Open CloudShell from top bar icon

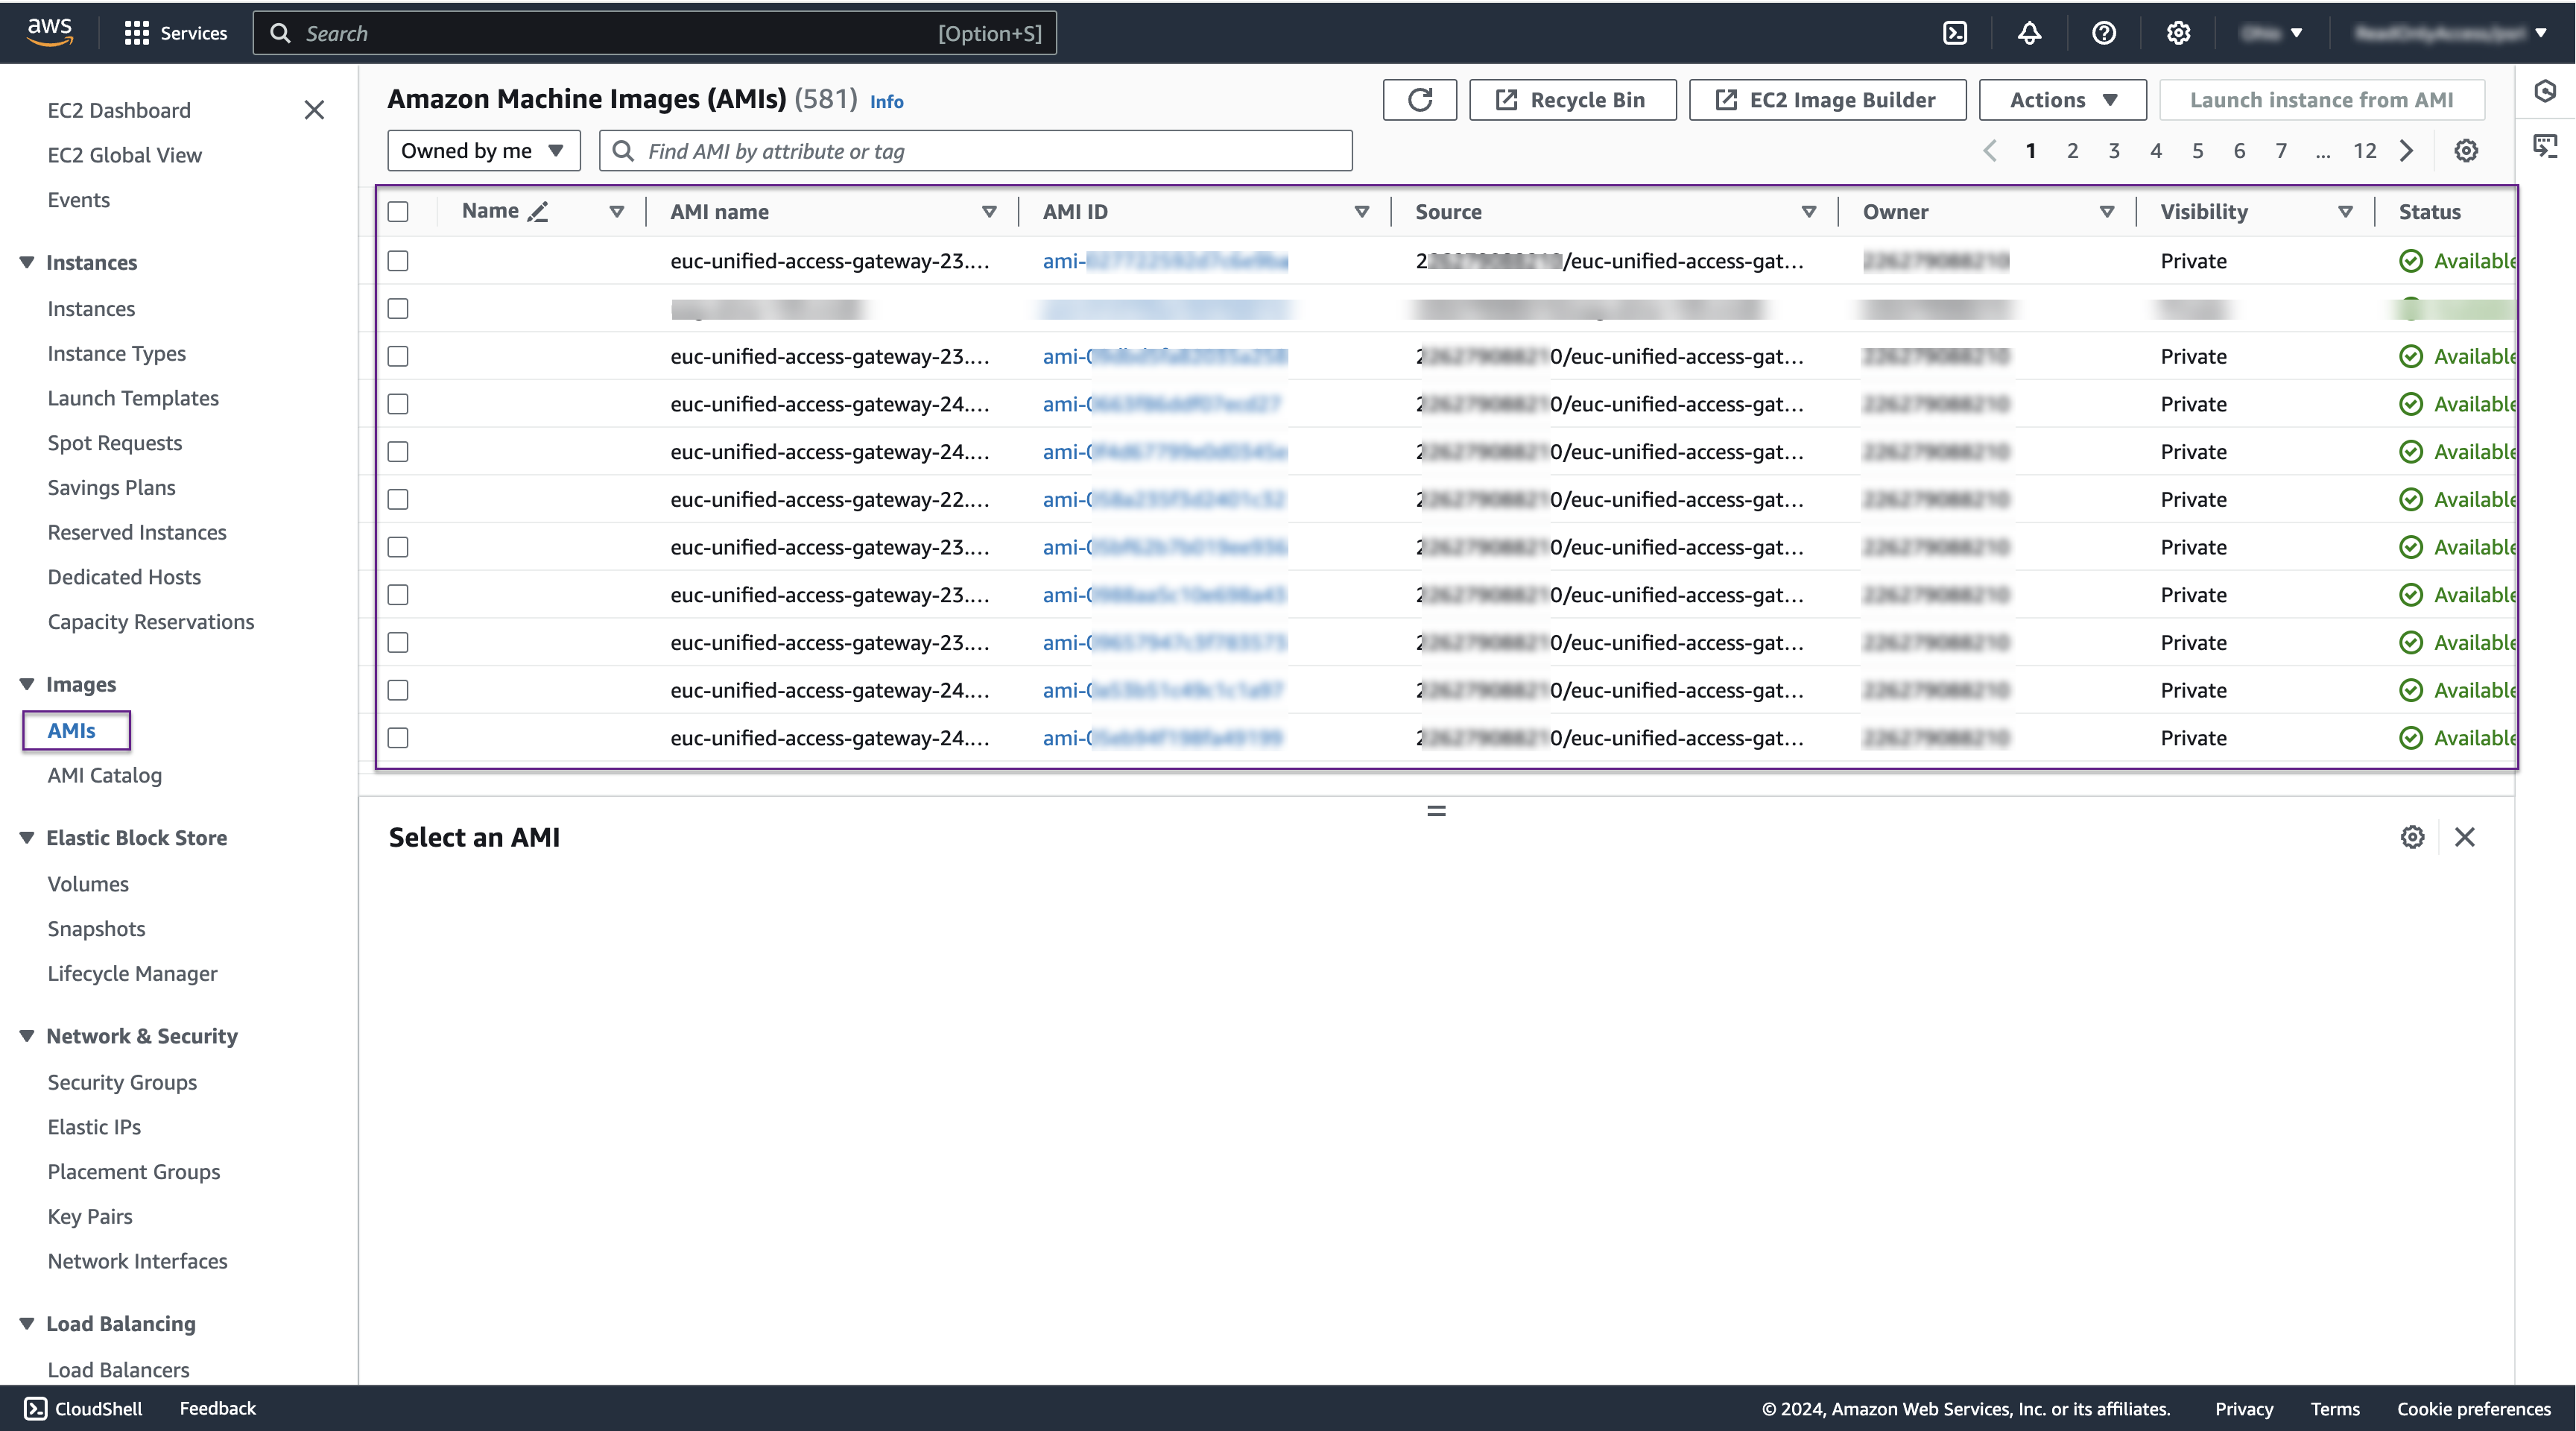click(1955, 33)
